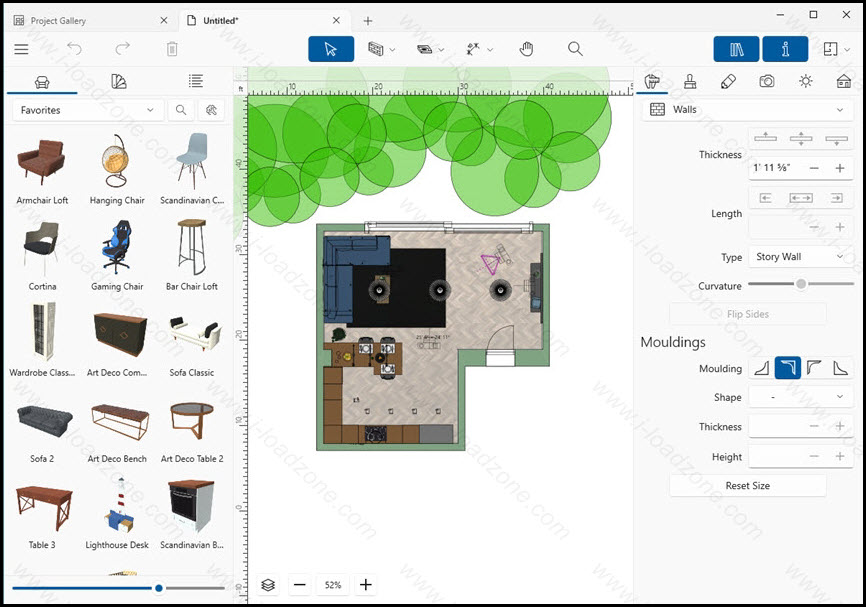Increase wall thickness with plus

839,168
